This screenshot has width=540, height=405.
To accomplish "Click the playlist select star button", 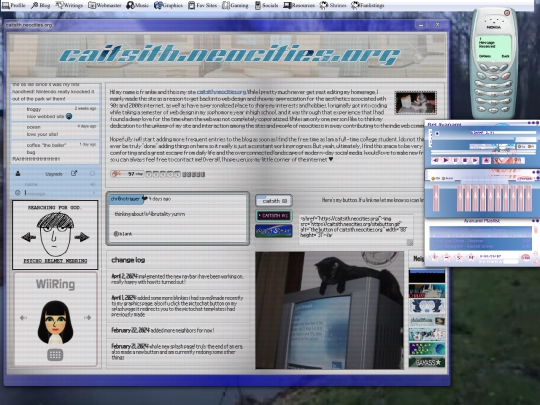I will (x=459, y=257).
